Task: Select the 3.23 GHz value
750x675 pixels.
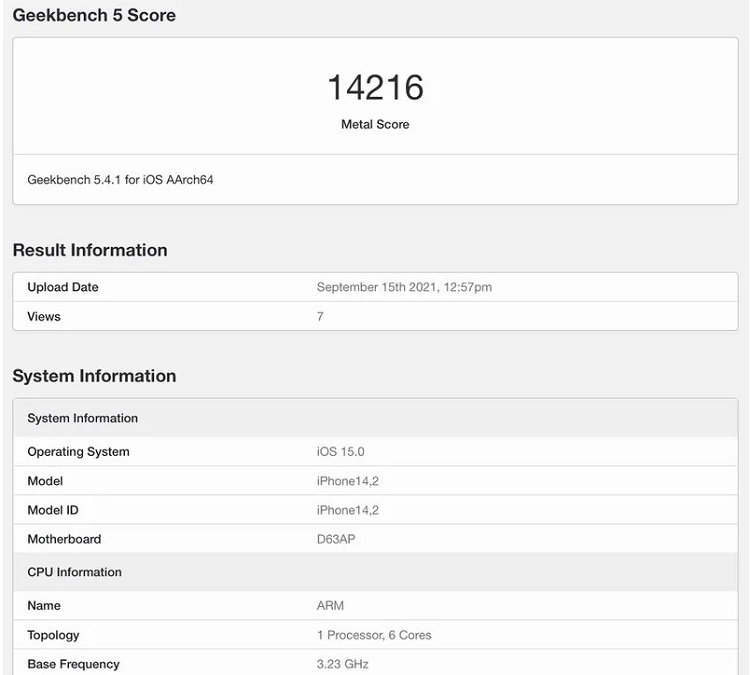Action: click(x=342, y=664)
